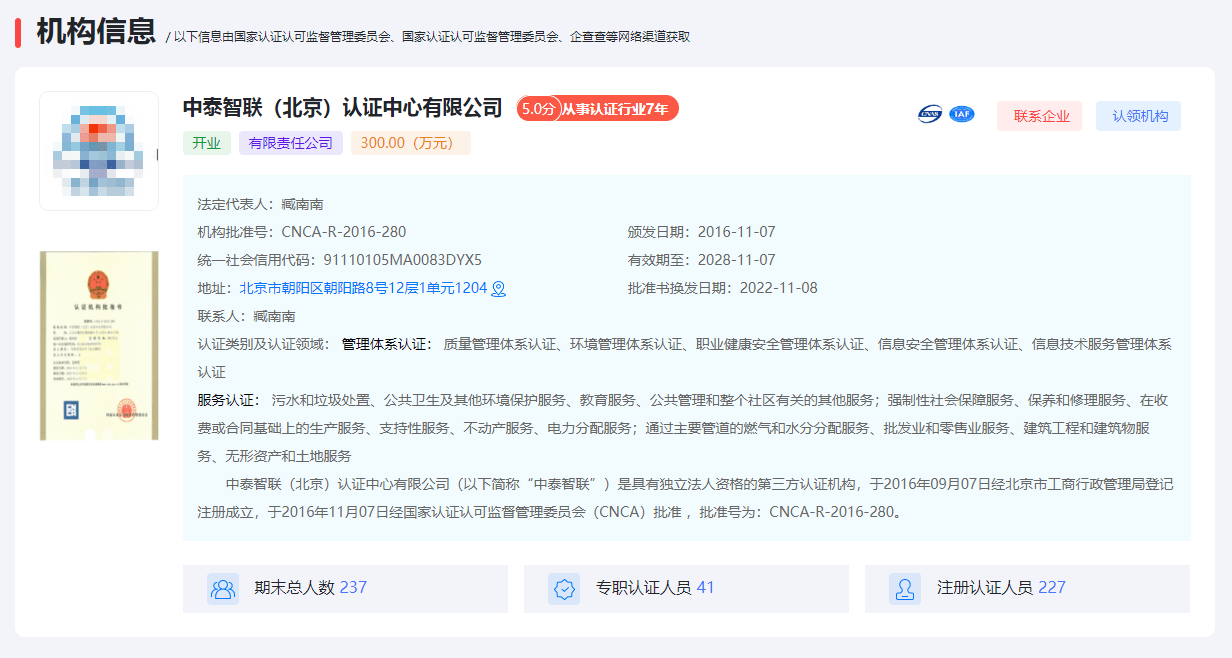The width and height of the screenshot is (1232, 658).
Task: Click the IAF accreditation badge icon
Action: [962, 113]
